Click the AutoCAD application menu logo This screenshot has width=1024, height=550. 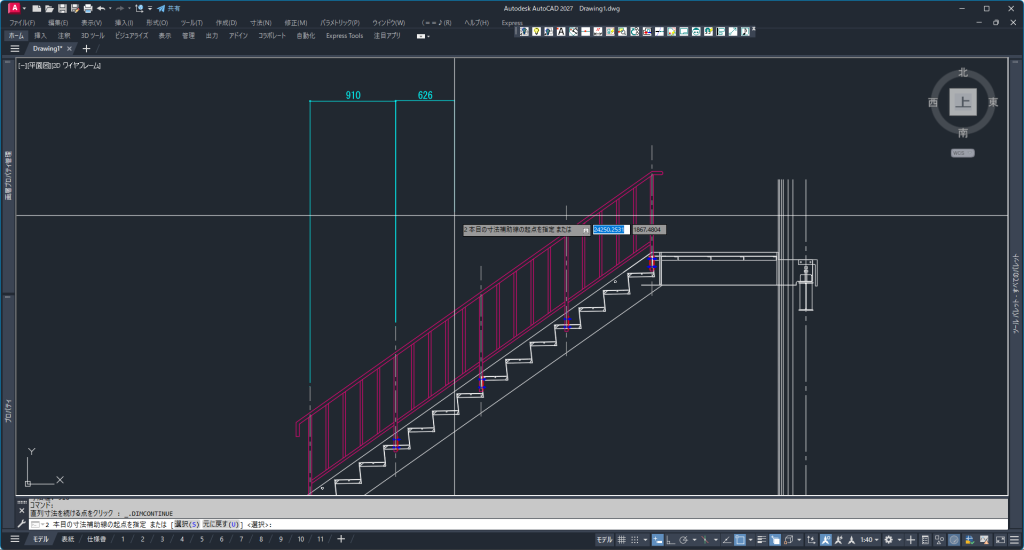tap(15, 8)
